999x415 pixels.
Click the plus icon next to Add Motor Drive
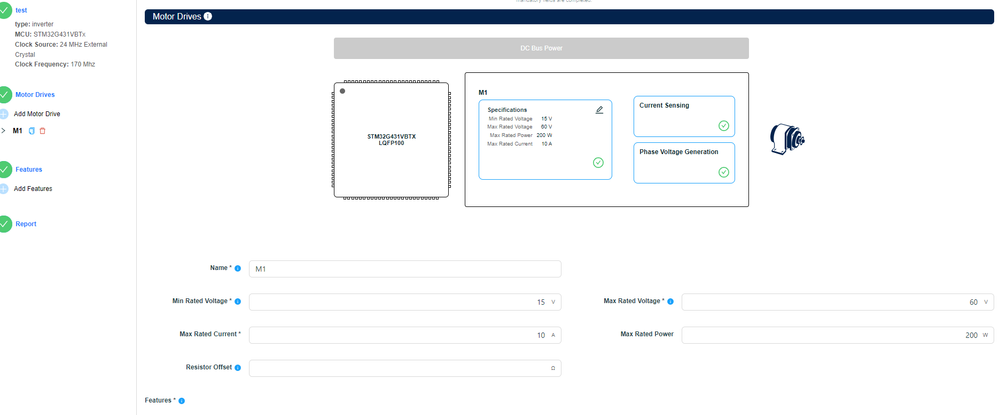coord(4,113)
